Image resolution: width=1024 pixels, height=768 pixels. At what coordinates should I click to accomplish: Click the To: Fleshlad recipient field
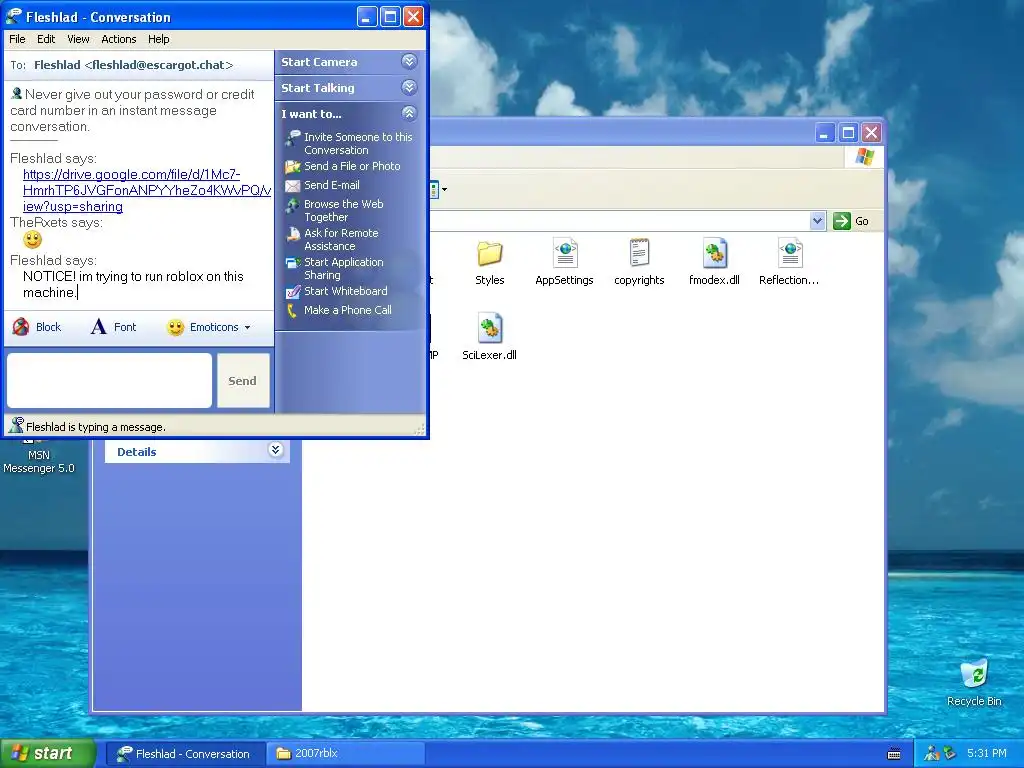click(138, 65)
